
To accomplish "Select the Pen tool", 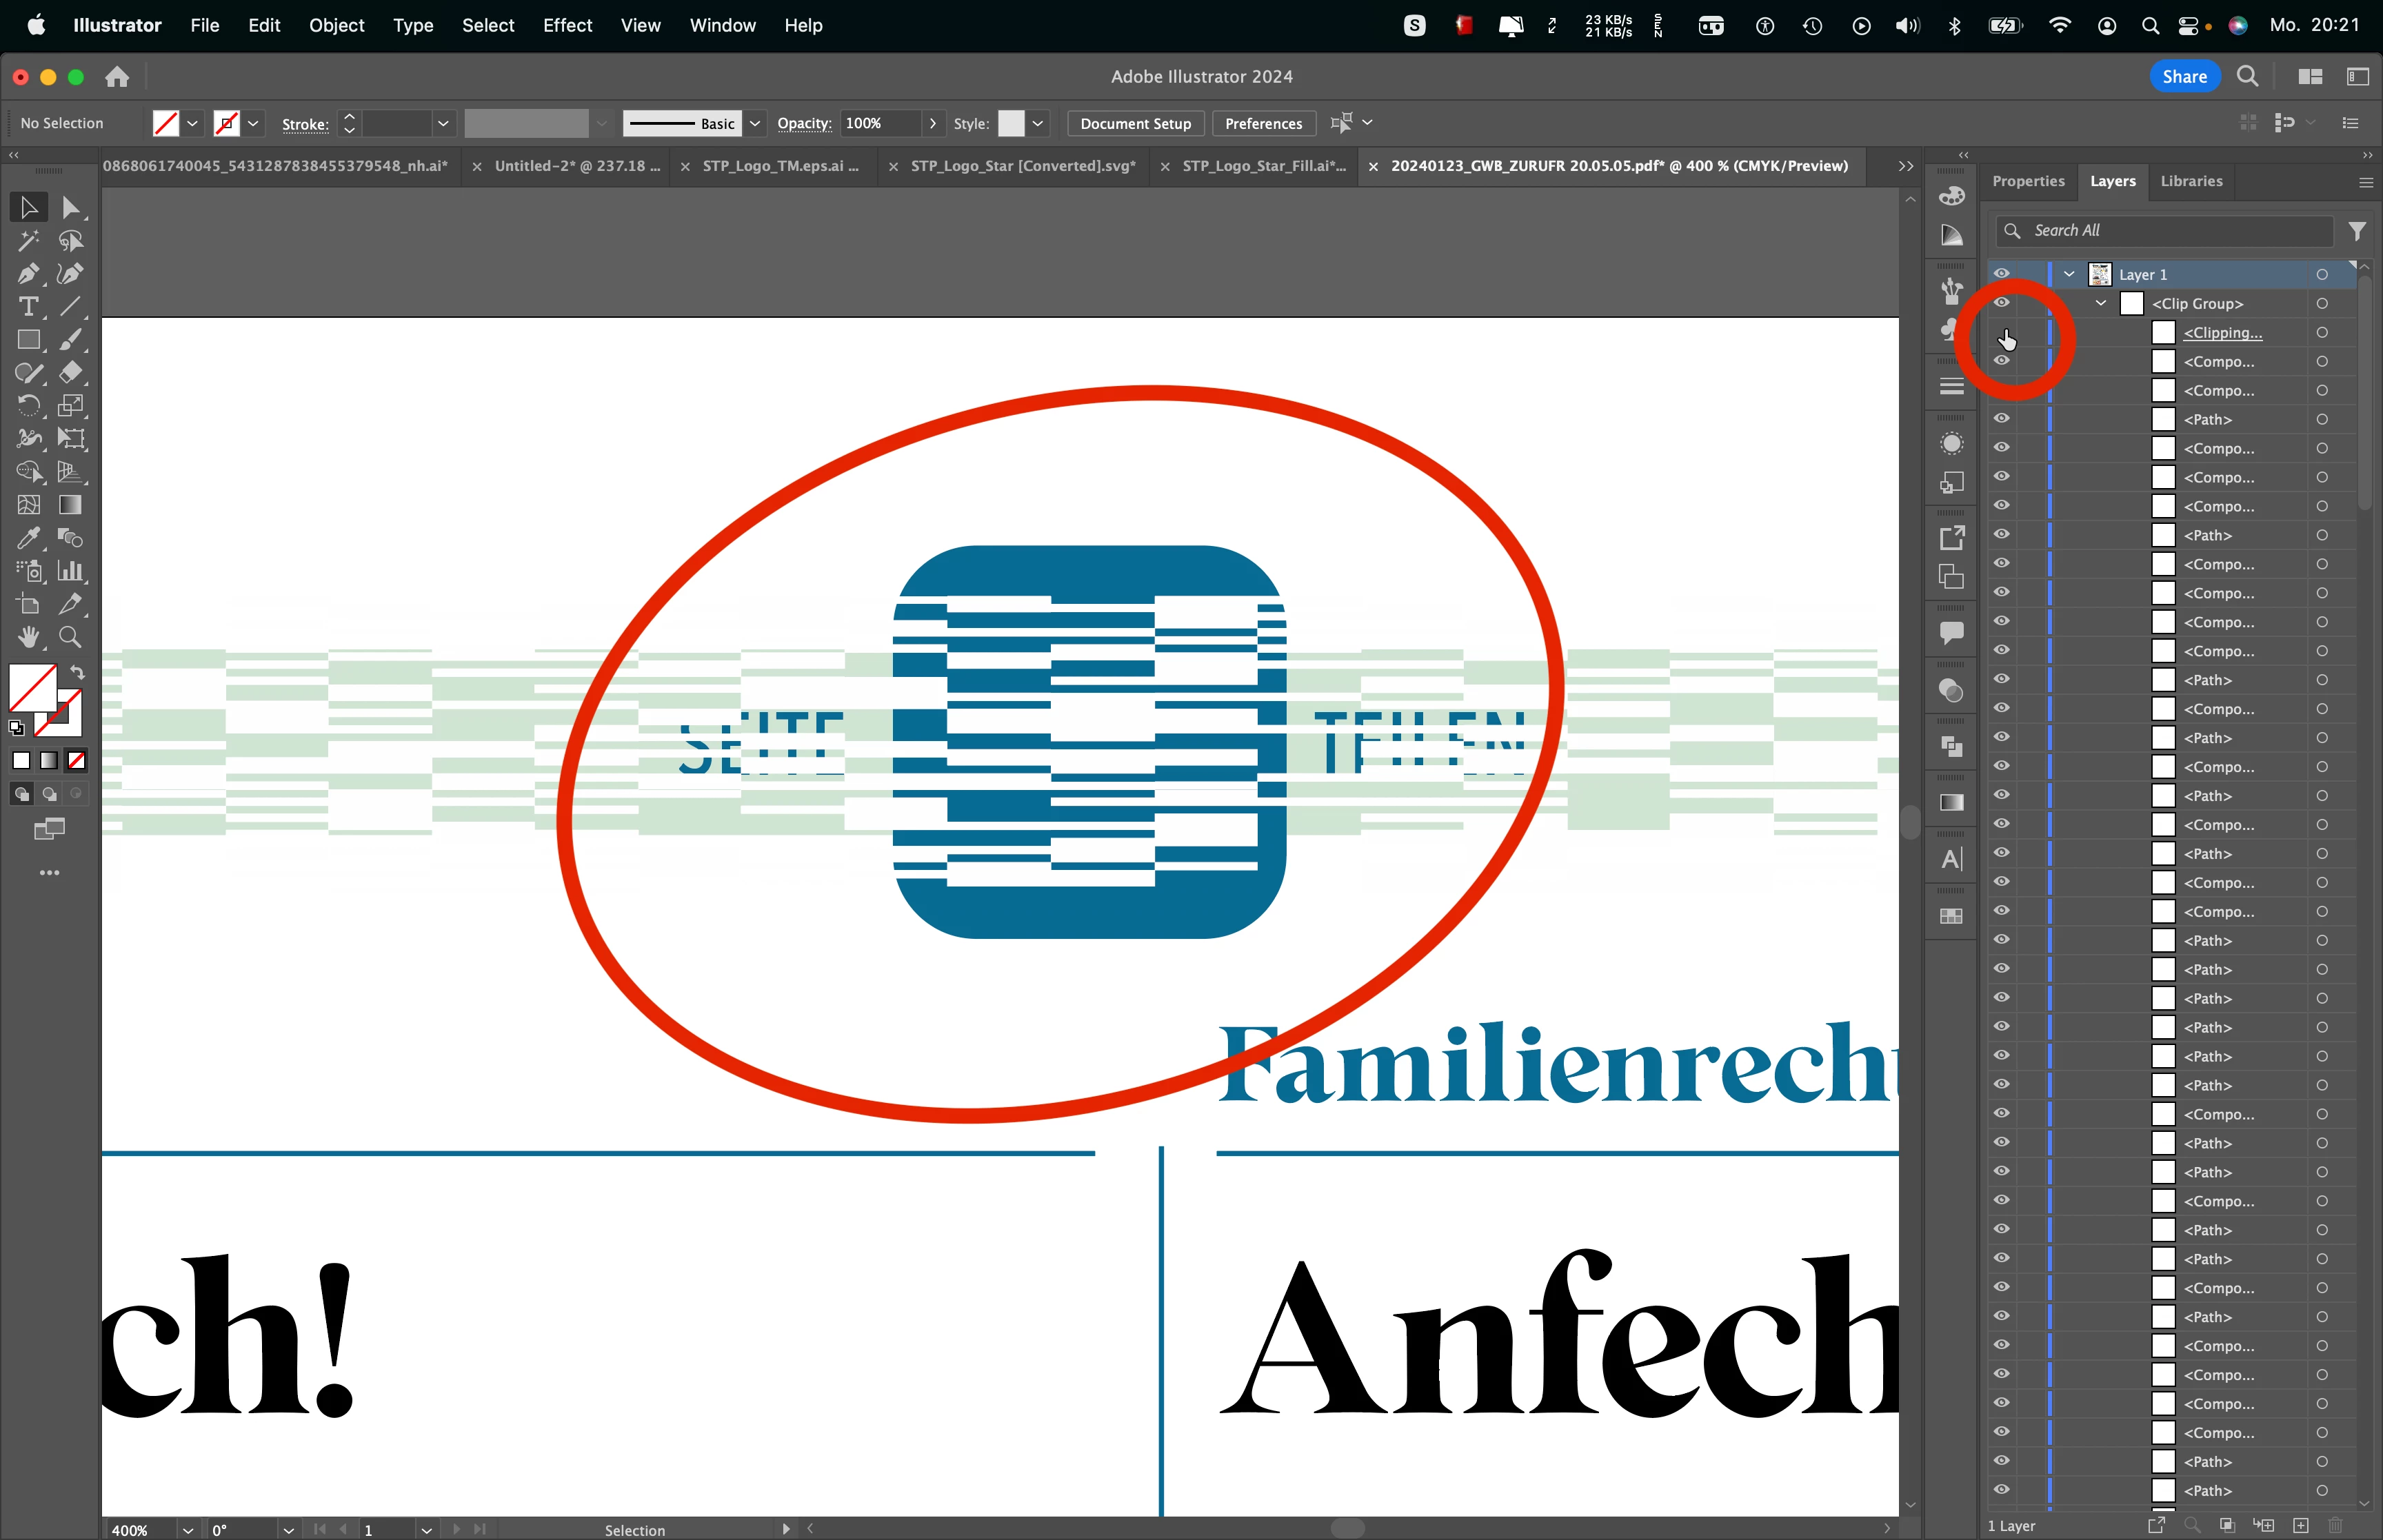I will [28, 274].
